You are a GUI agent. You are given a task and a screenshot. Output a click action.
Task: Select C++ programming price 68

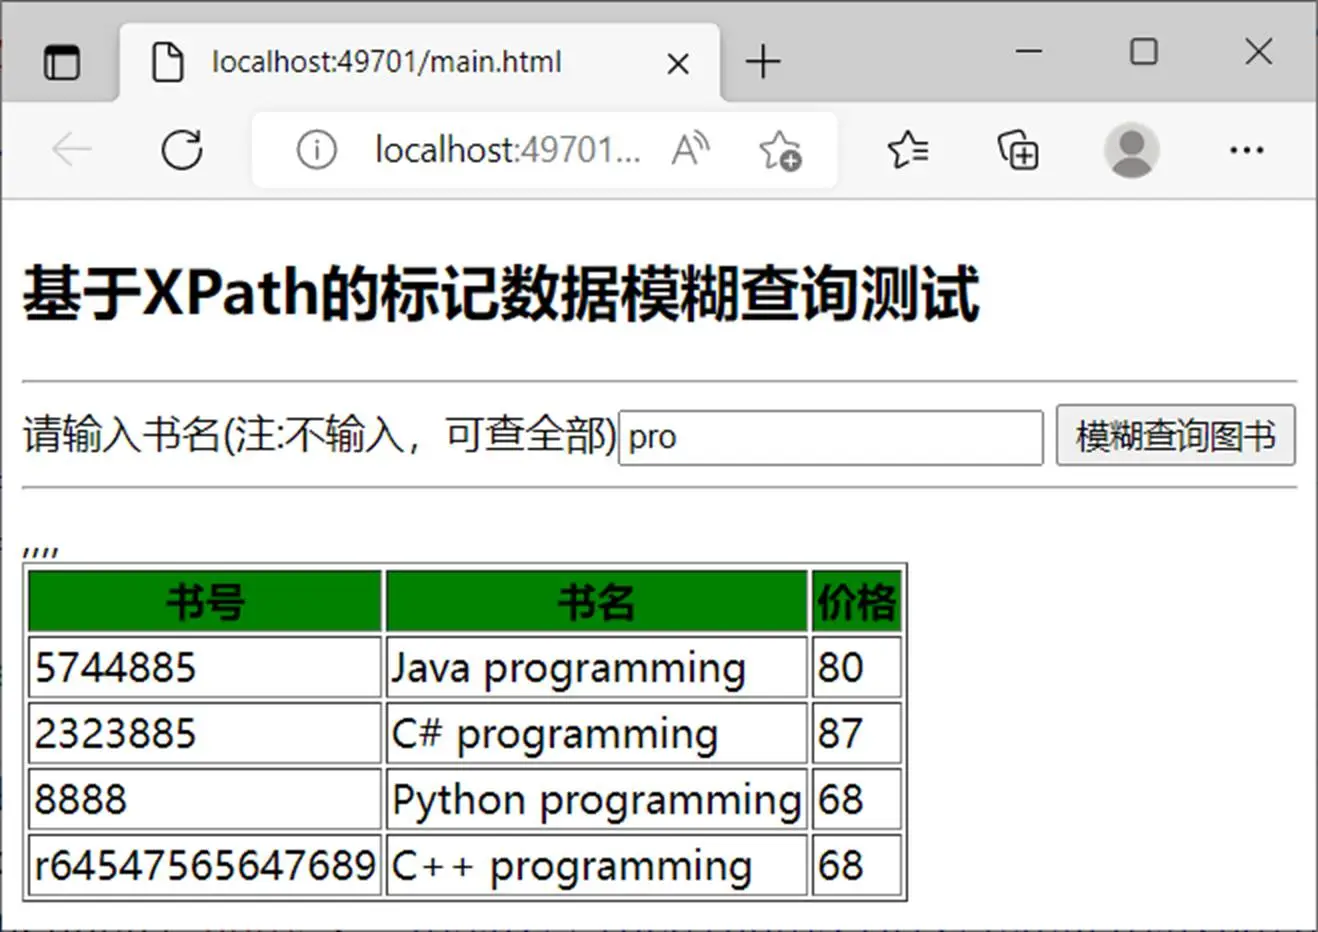coord(857,865)
